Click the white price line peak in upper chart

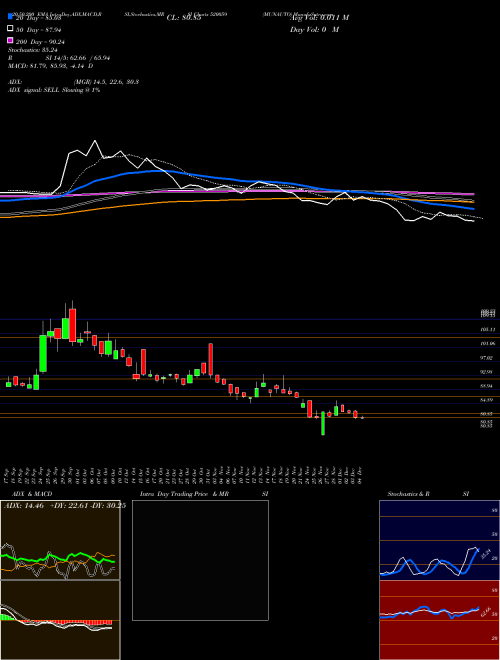95,141
